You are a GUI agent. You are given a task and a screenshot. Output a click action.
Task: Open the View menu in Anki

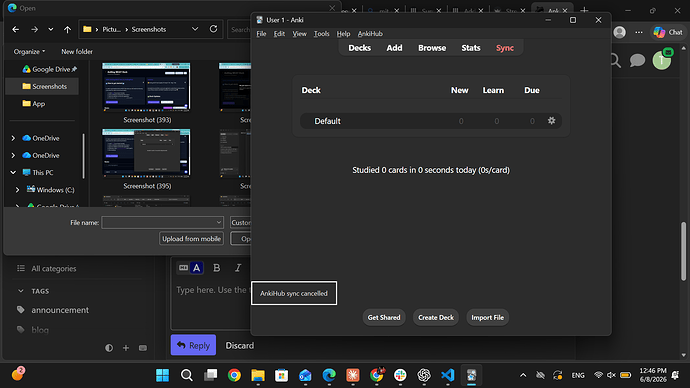point(299,34)
